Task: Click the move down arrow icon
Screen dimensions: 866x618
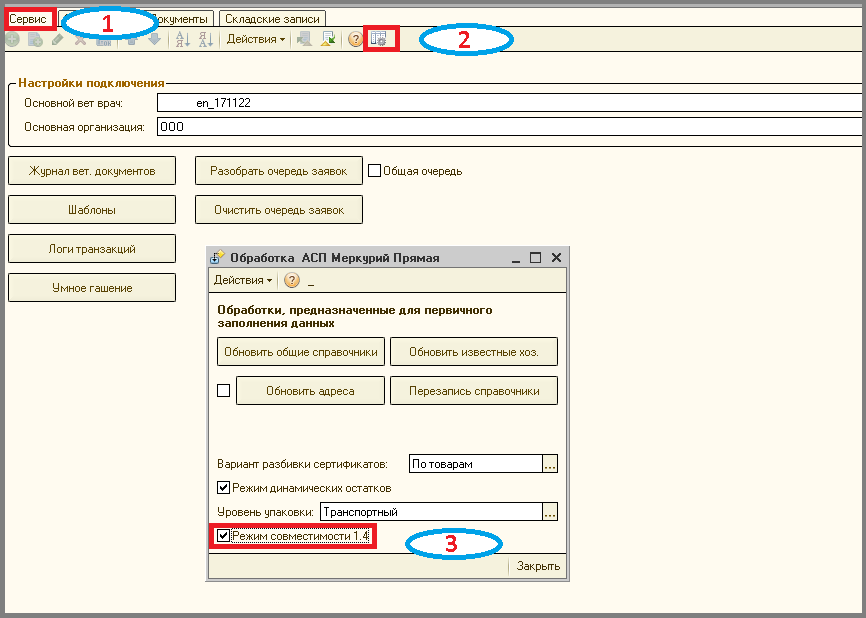Action: (155, 39)
